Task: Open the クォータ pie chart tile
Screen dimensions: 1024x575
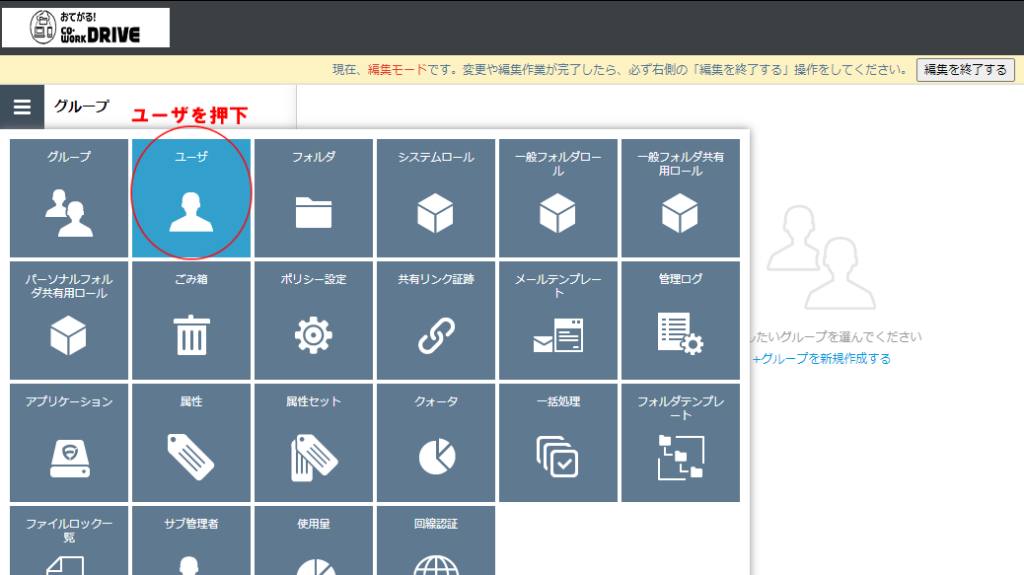Action: tap(436, 442)
